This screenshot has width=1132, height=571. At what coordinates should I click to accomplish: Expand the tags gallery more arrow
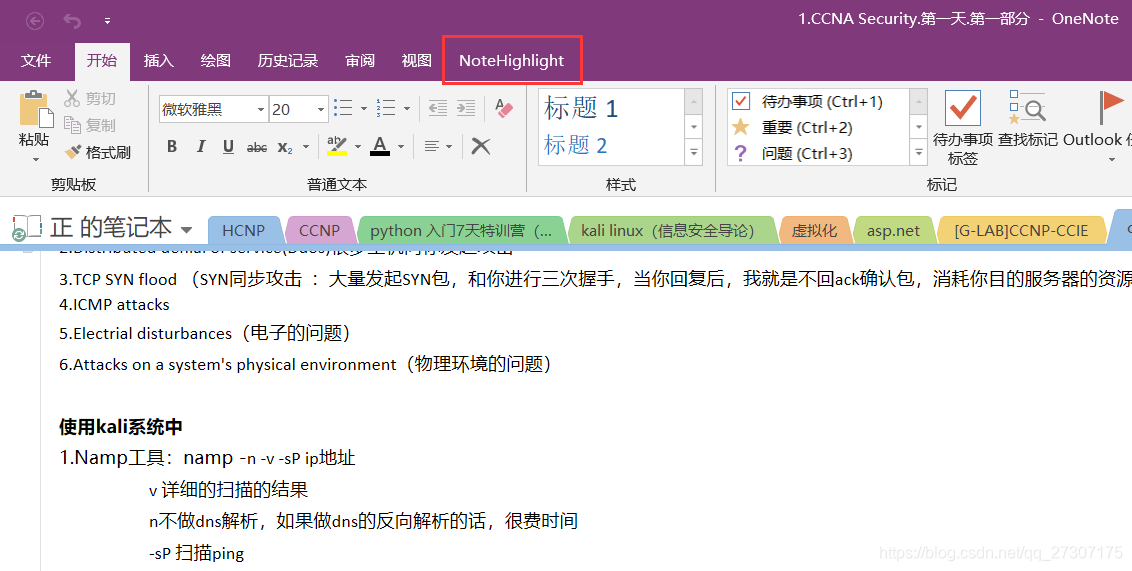pyautogui.click(x=918, y=153)
